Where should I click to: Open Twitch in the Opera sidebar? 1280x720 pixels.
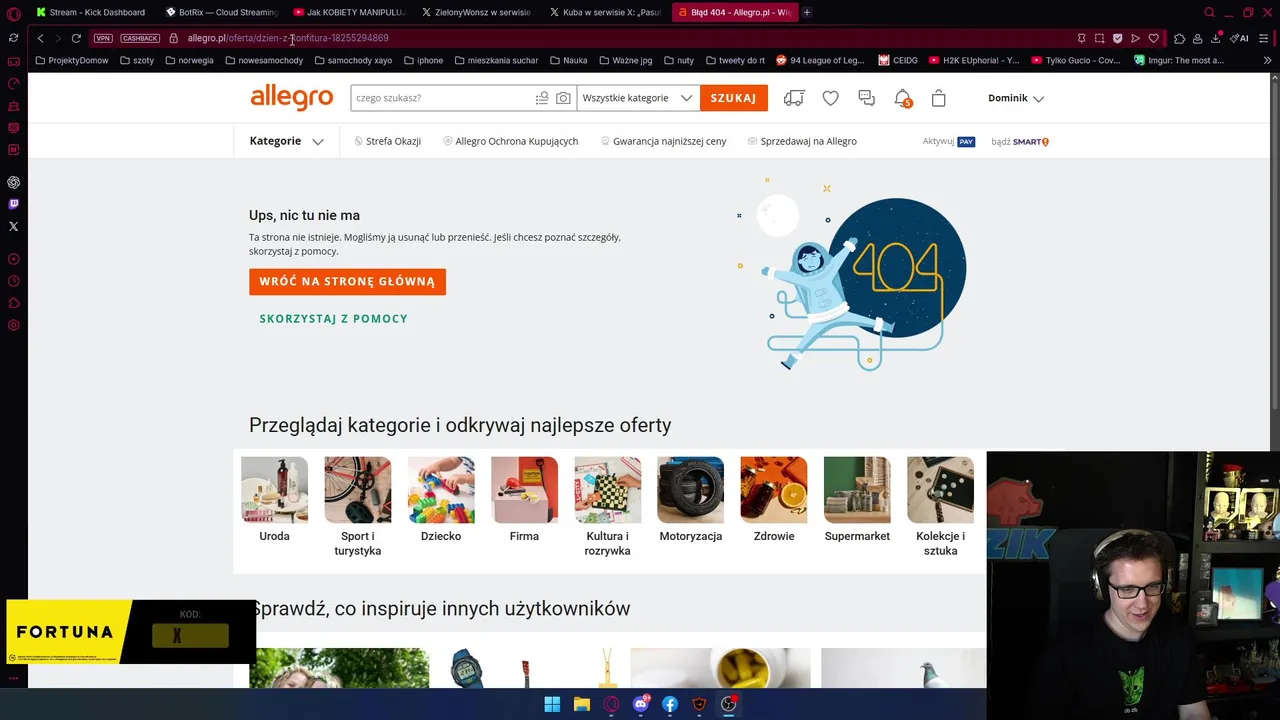coord(13,204)
